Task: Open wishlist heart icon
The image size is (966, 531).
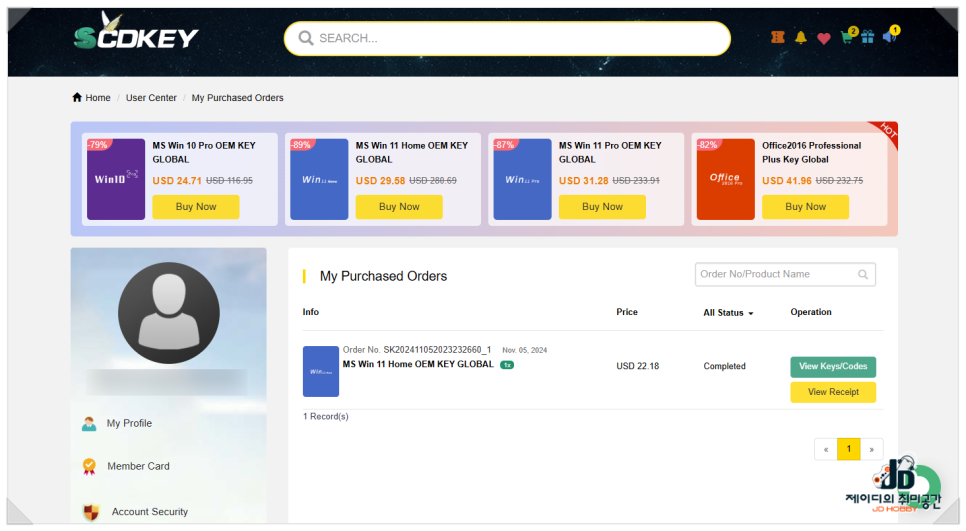Action: tap(823, 38)
